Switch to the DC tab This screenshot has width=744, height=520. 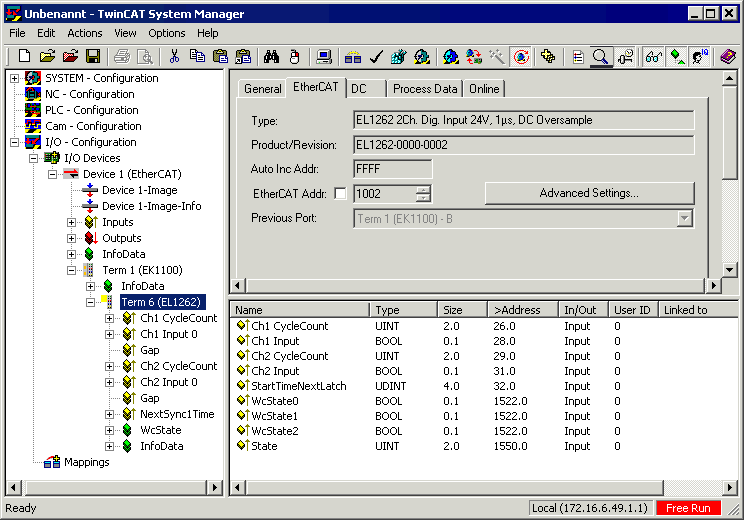tap(366, 89)
